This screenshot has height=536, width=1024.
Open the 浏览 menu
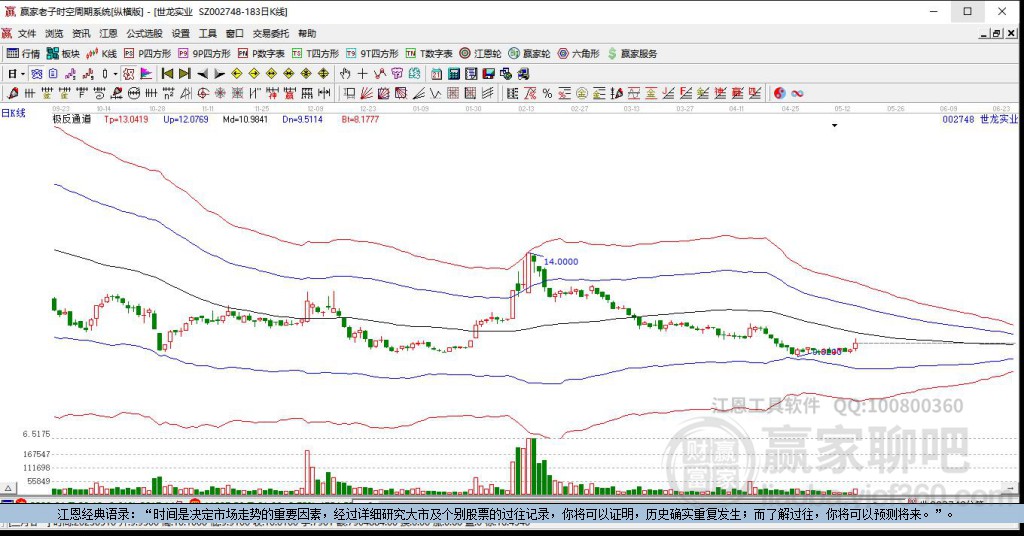(x=54, y=33)
